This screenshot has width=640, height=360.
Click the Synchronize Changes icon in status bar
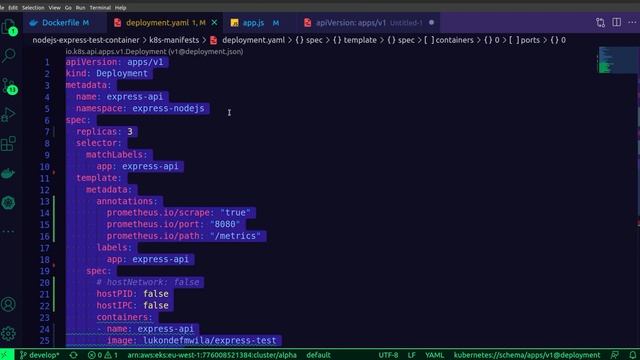(73, 355)
